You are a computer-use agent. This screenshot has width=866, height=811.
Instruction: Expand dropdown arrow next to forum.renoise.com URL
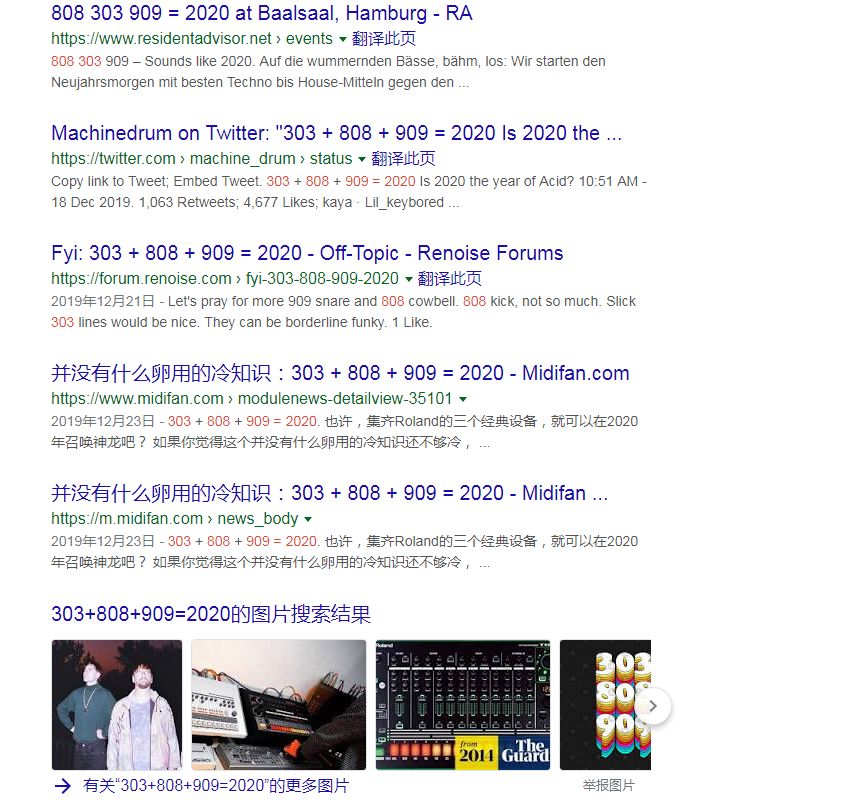[409, 279]
